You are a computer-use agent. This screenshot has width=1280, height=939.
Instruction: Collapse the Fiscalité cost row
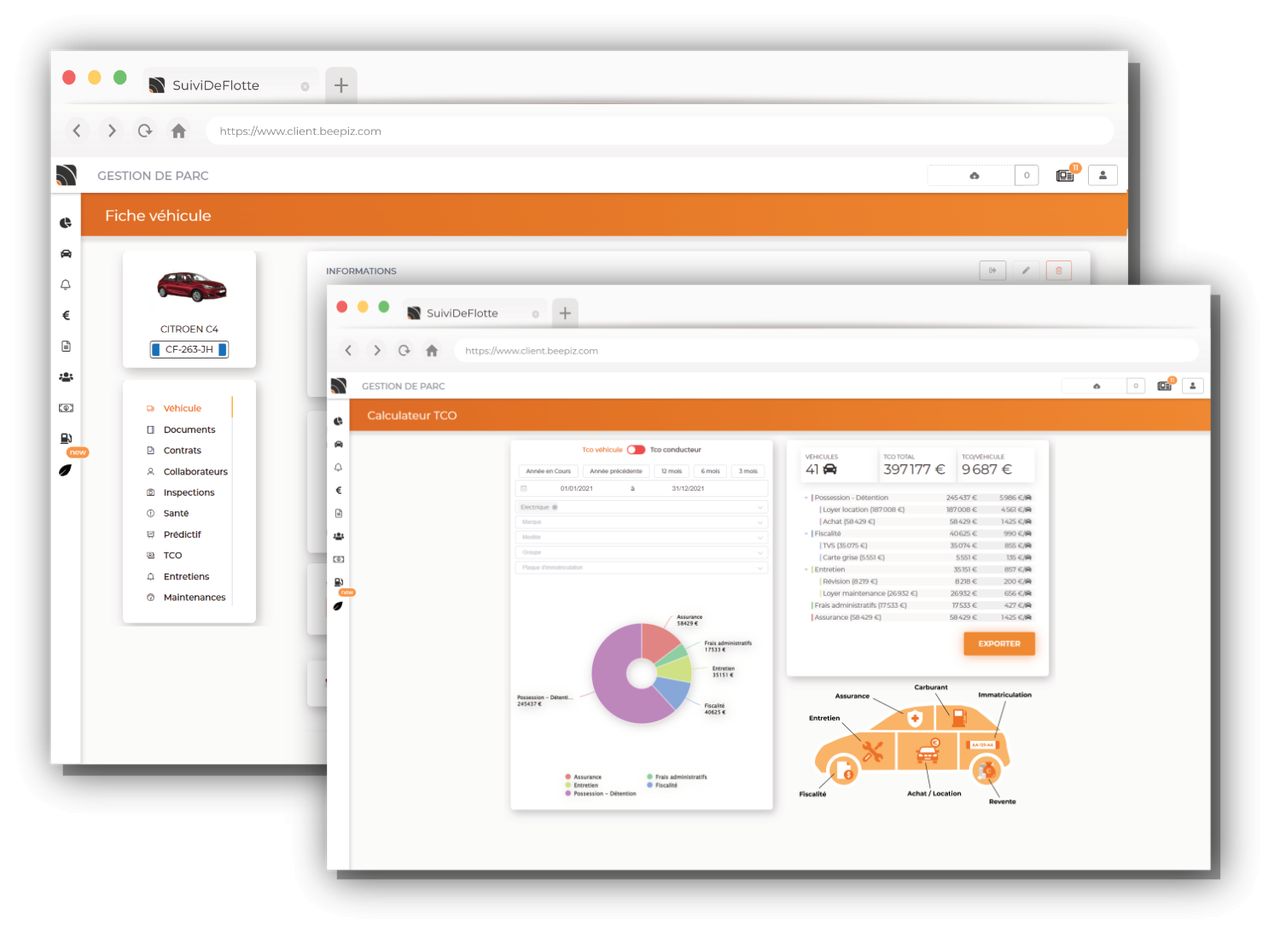806,533
